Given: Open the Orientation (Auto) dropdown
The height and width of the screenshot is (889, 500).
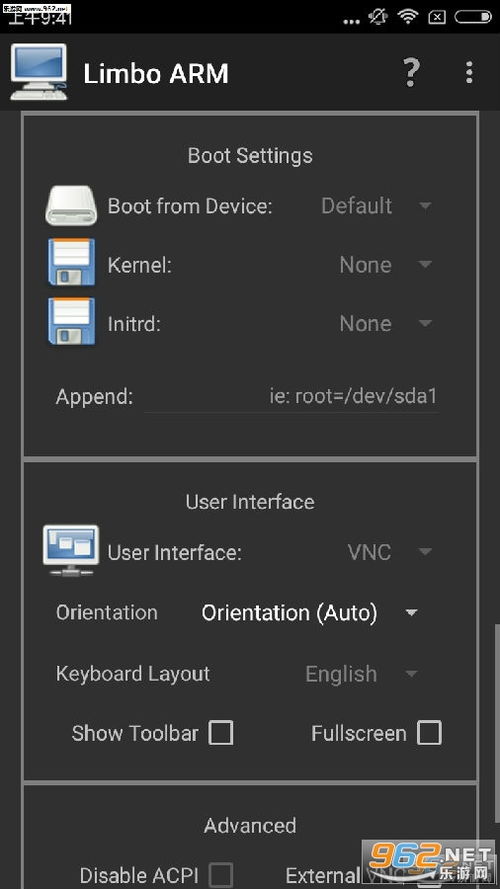Looking at the screenshot, I should click(310, 613).
